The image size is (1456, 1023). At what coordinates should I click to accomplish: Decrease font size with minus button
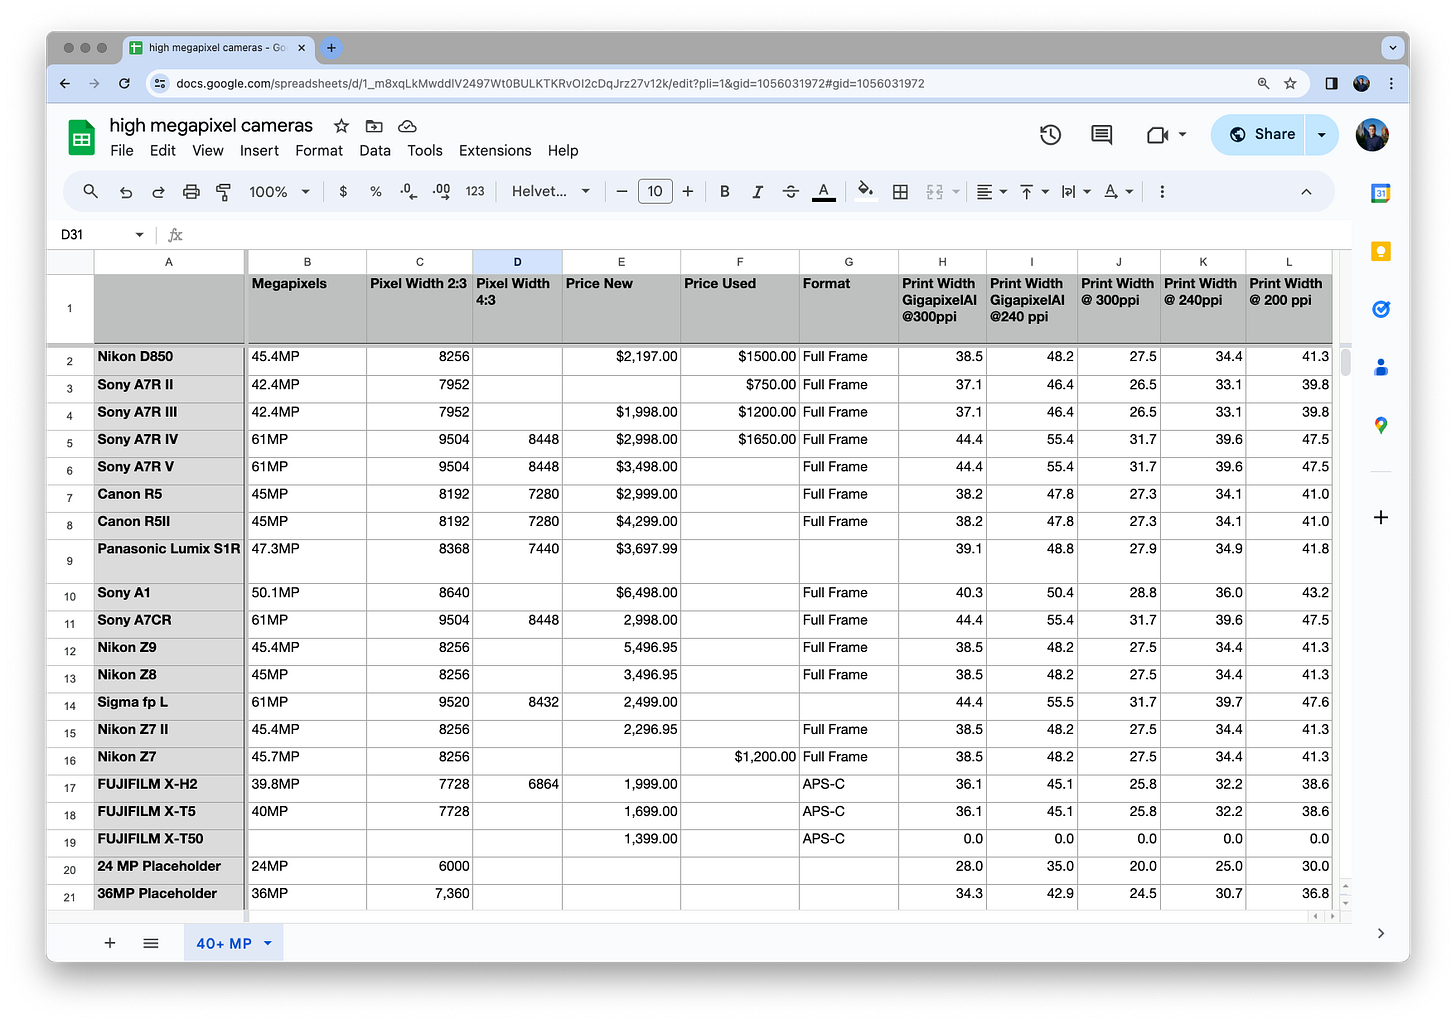621,191
